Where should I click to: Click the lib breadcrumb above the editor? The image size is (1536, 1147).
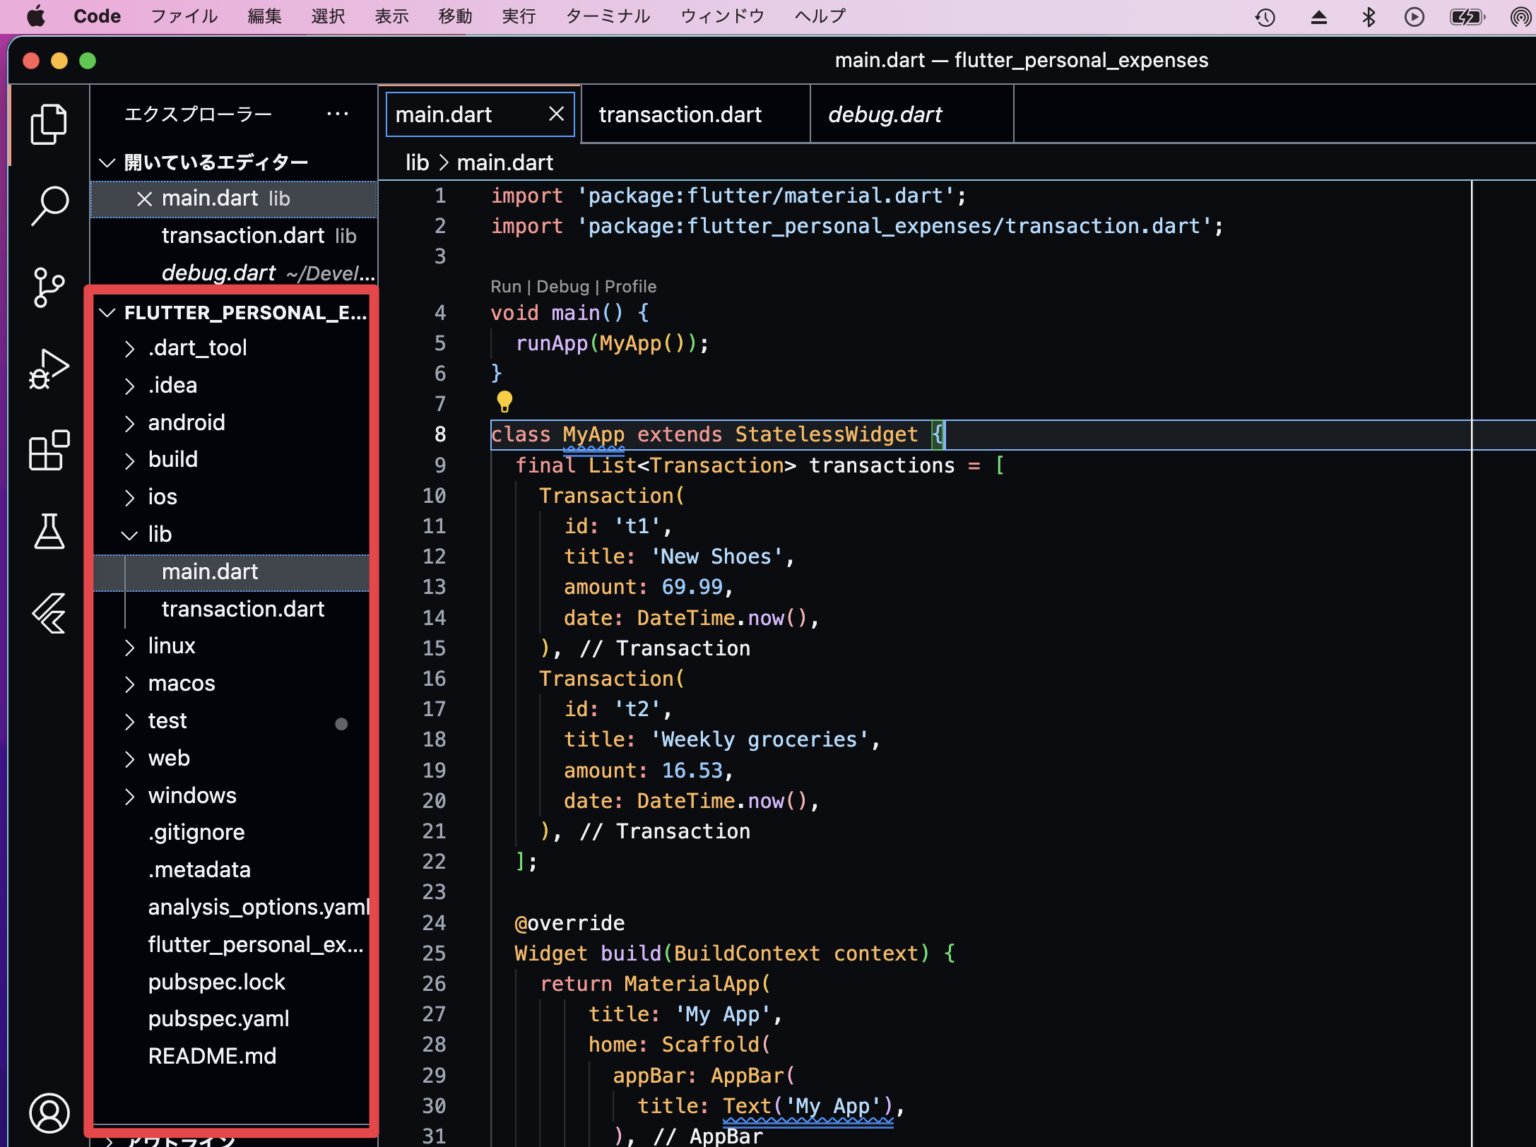416,162
